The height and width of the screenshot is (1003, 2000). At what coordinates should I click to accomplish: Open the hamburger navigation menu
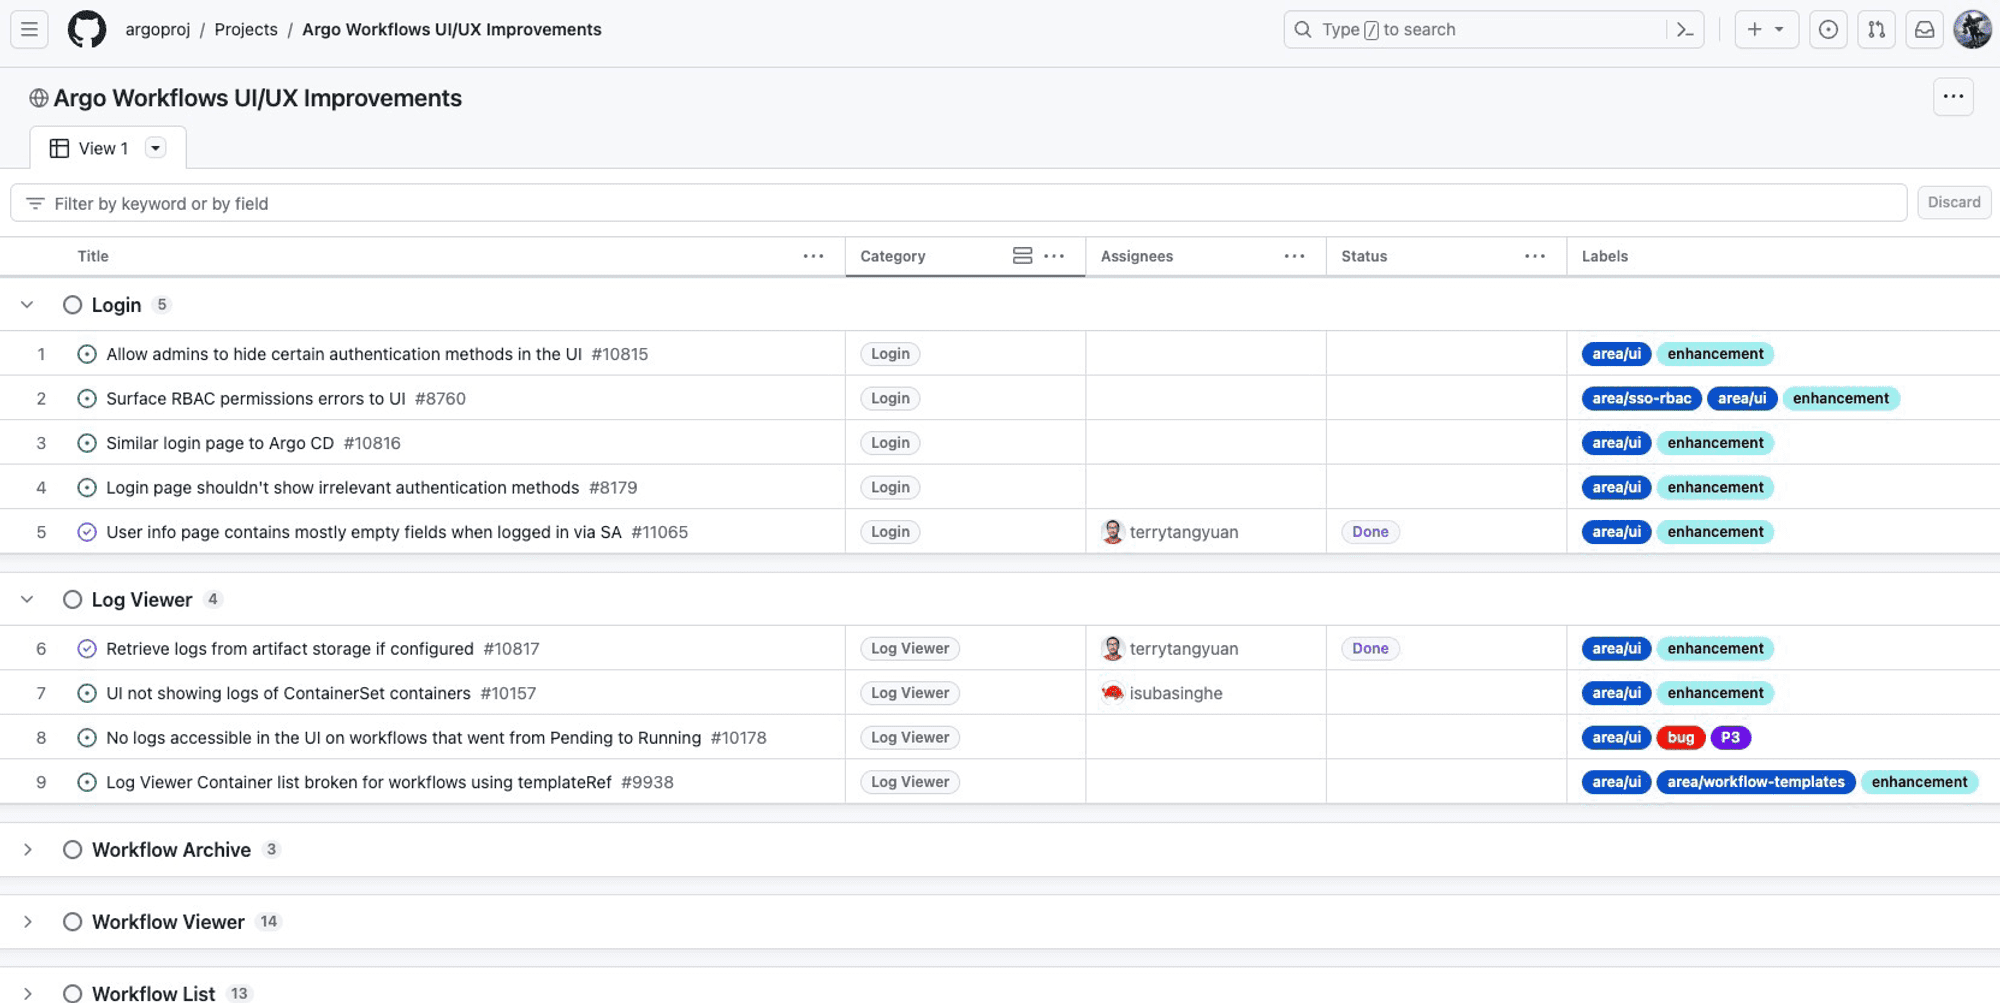[x=29, y=30]
